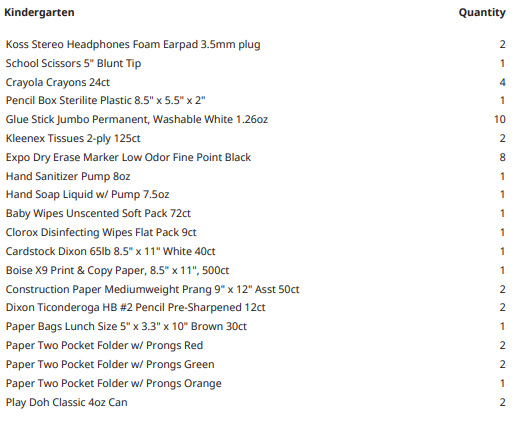Click Hand Soap Liquid w/ Pump entry
This screenshot has width=529, height=421.
[87, 195]
